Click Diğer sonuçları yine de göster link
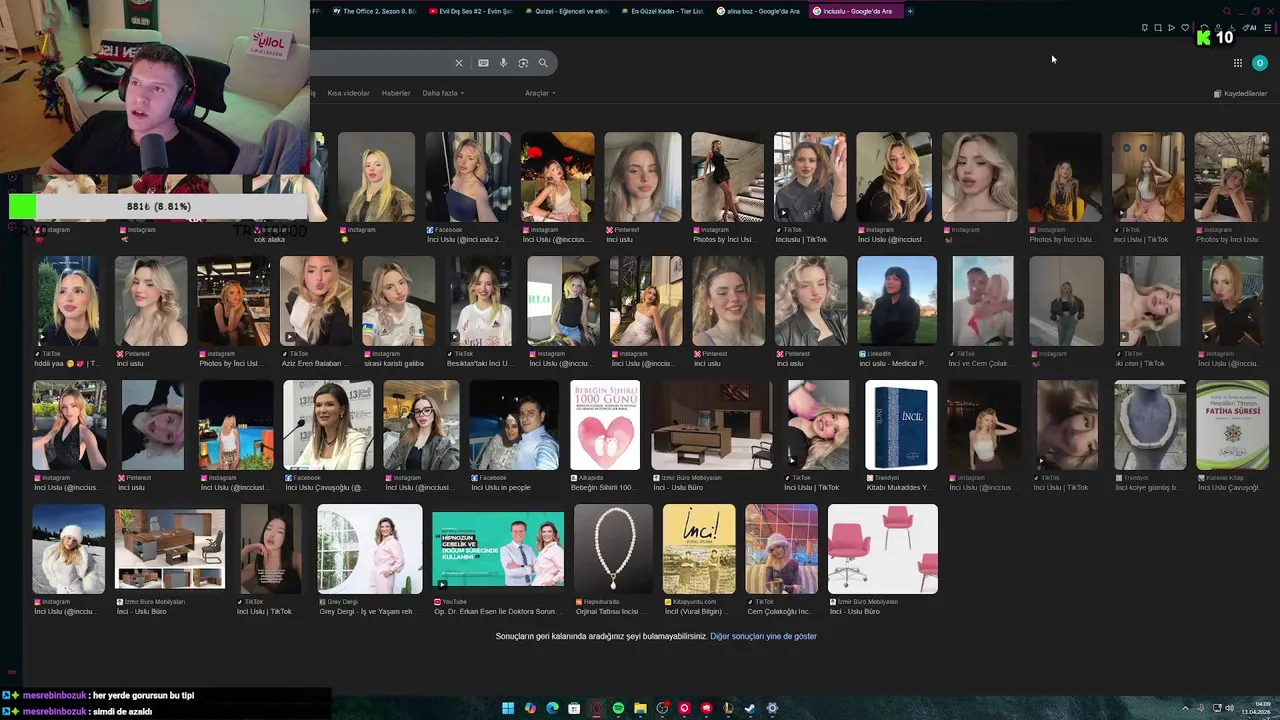Viewport: 1280px width, 720px height. tap(763, 636)
